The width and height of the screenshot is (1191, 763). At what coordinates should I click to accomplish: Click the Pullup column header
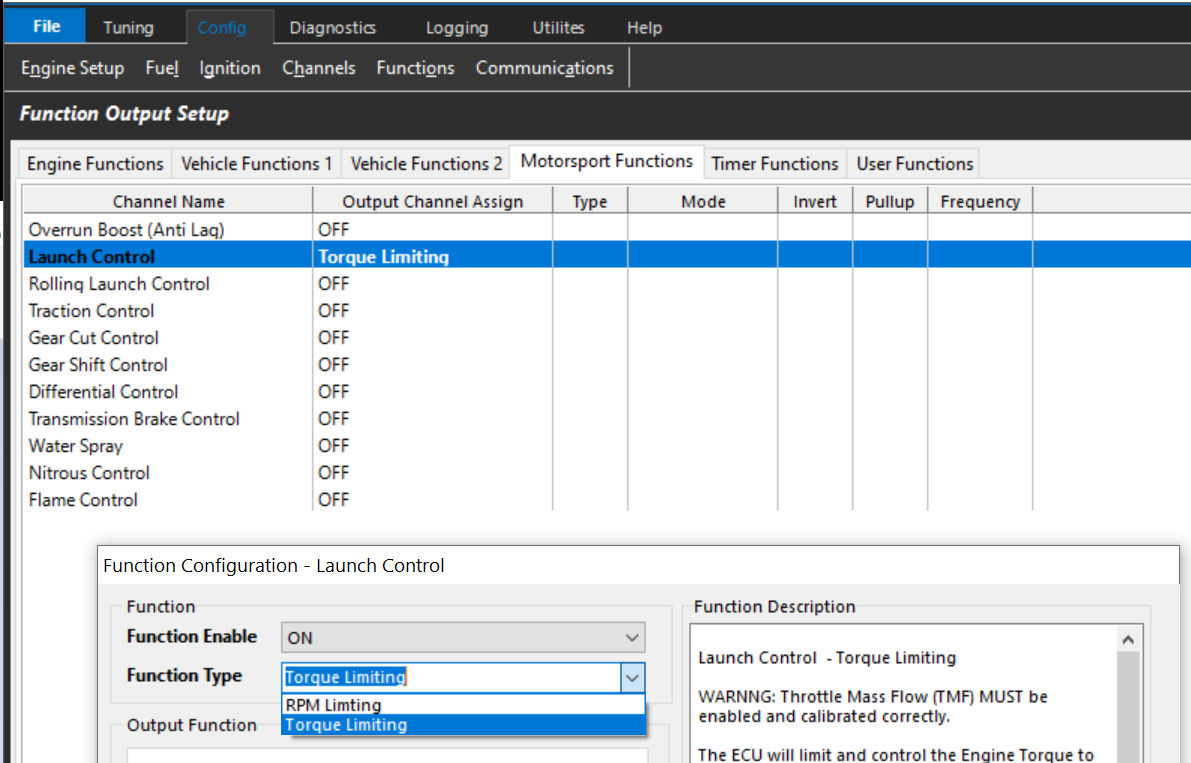pyautogui.click(x=890, y=202)
